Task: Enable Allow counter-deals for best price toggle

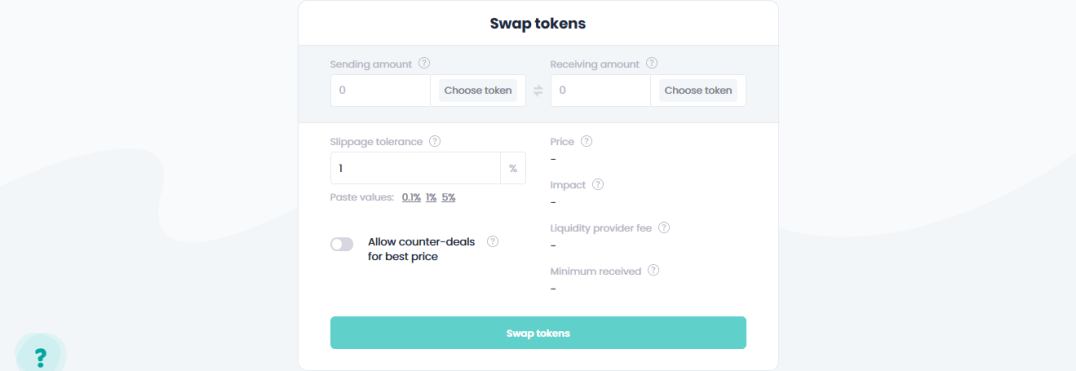Action: pos(342,244)
